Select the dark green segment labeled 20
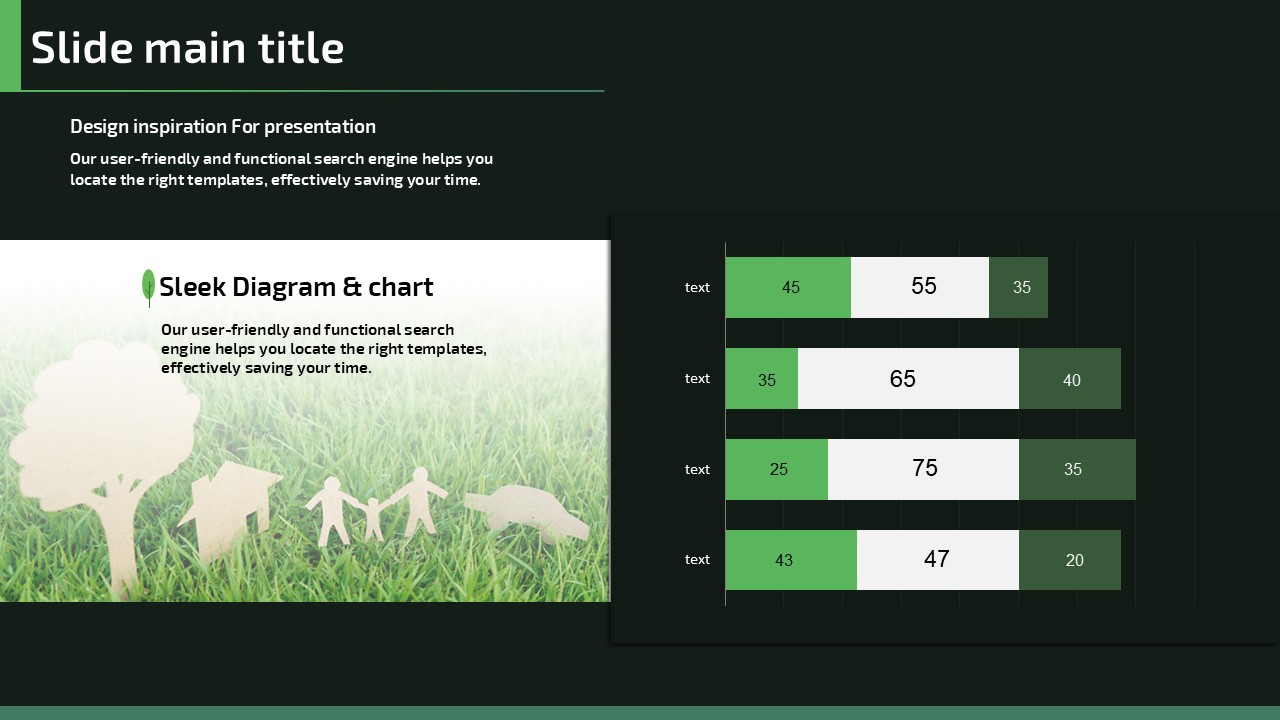 tap(1070, 560)
